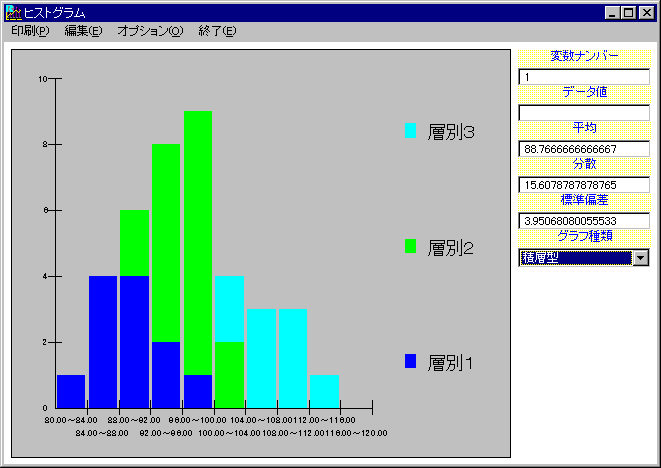The height and width of the screenshot is (468, 661).
Task: Select the tallest green histogram bar
Action: point(198,240)
